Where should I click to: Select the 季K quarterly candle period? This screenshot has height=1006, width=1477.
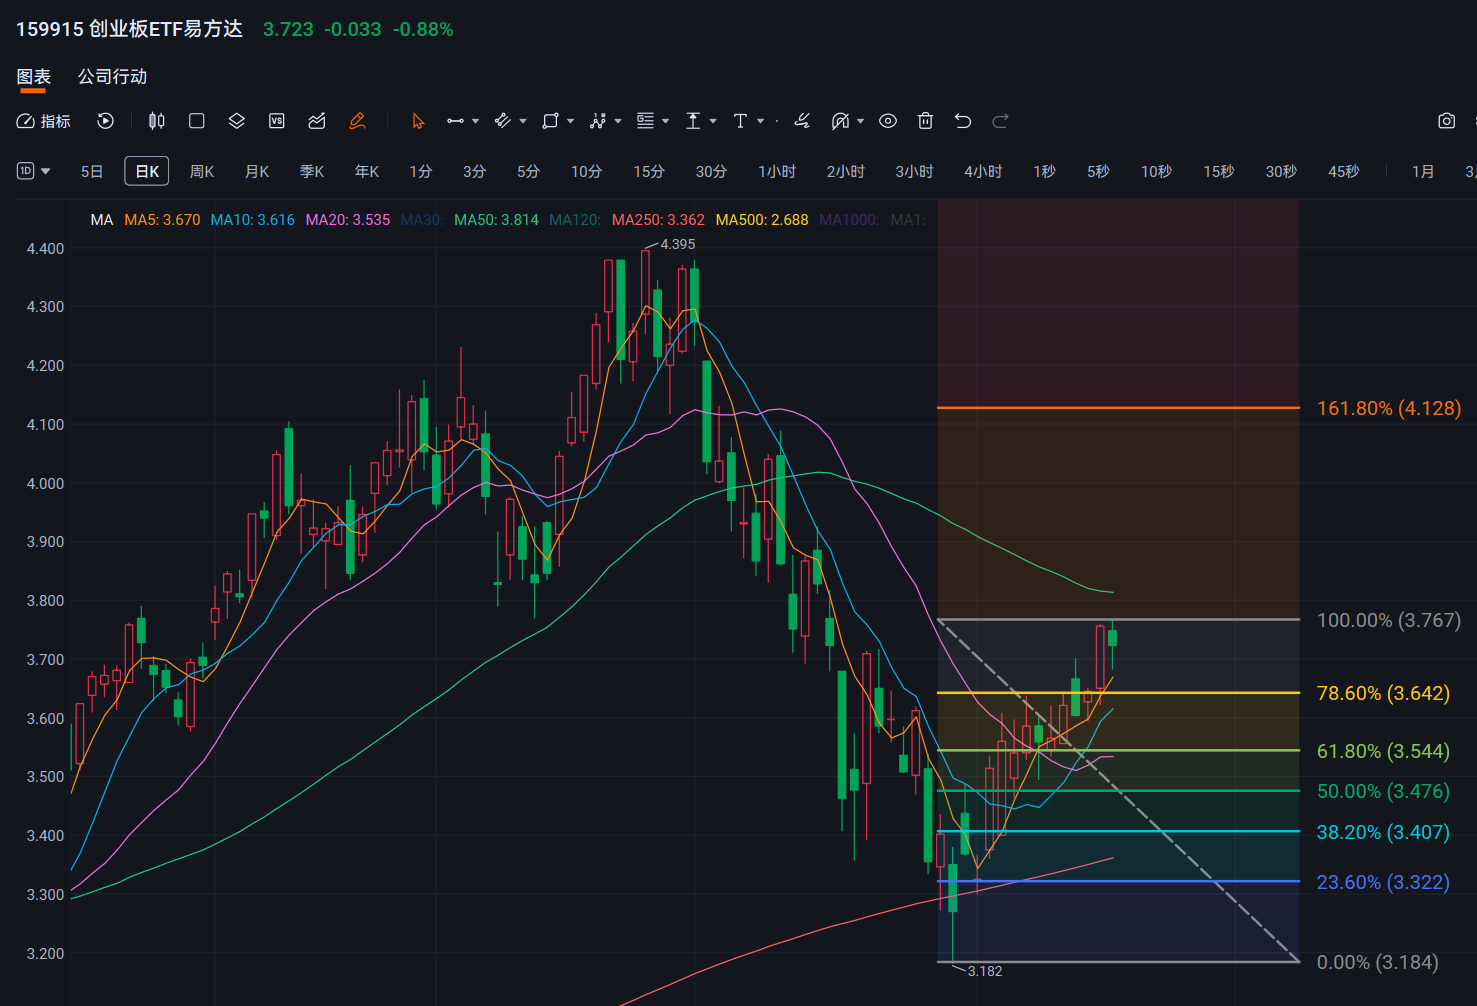(312, 171)
